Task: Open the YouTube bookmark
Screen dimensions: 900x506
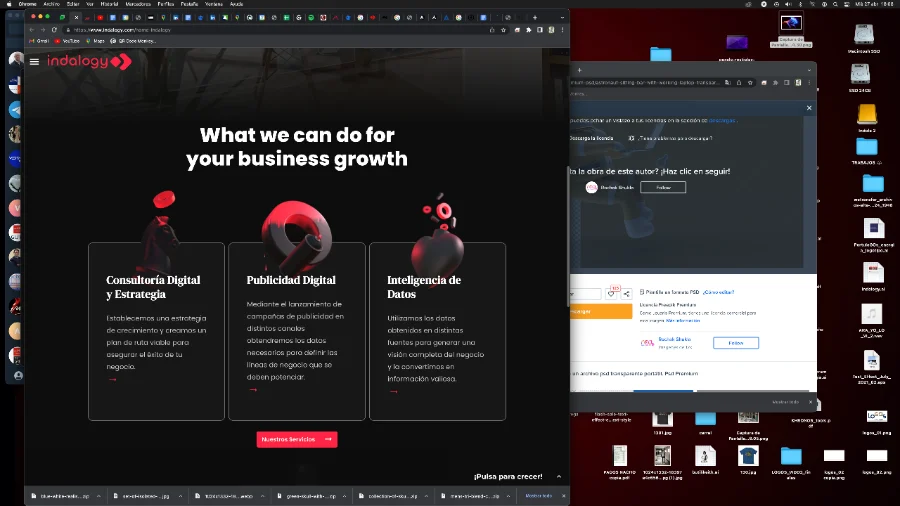Action: point(67,41)
